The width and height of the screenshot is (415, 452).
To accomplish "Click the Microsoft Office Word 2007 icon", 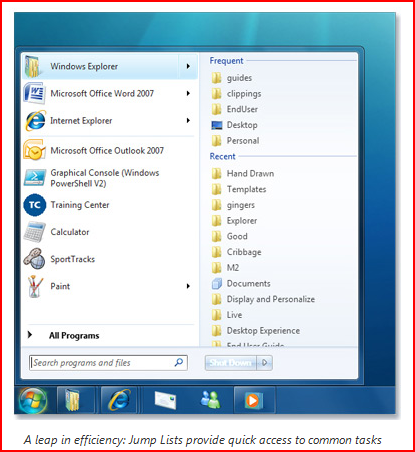I will coord(34,94).
